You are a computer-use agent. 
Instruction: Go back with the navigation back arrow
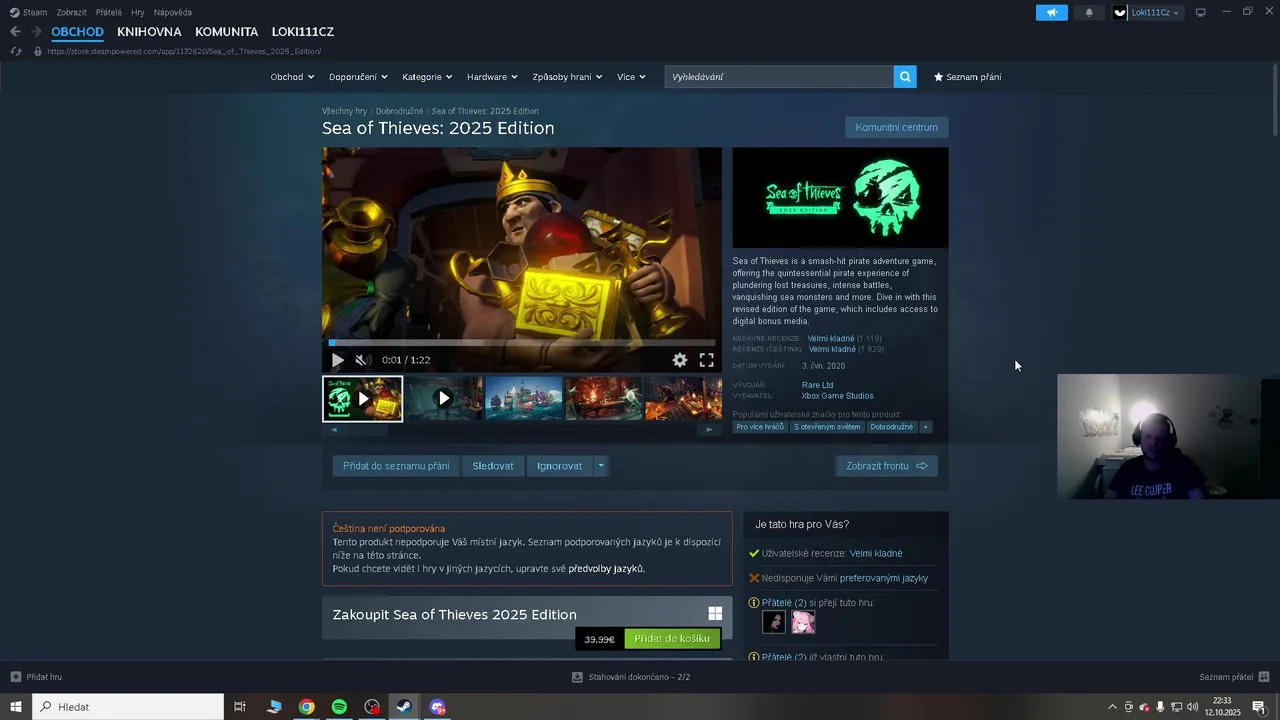pos(15,32)
